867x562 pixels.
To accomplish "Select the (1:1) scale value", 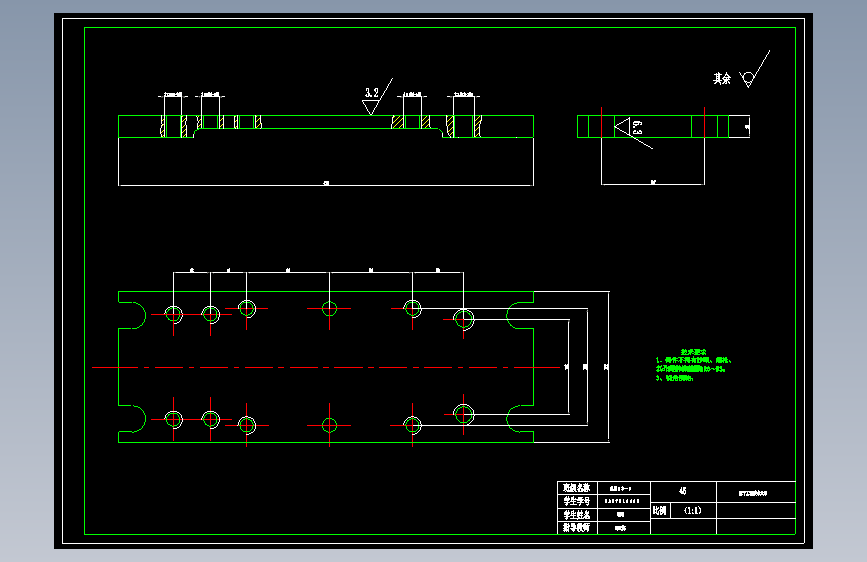I will point(692,510).
